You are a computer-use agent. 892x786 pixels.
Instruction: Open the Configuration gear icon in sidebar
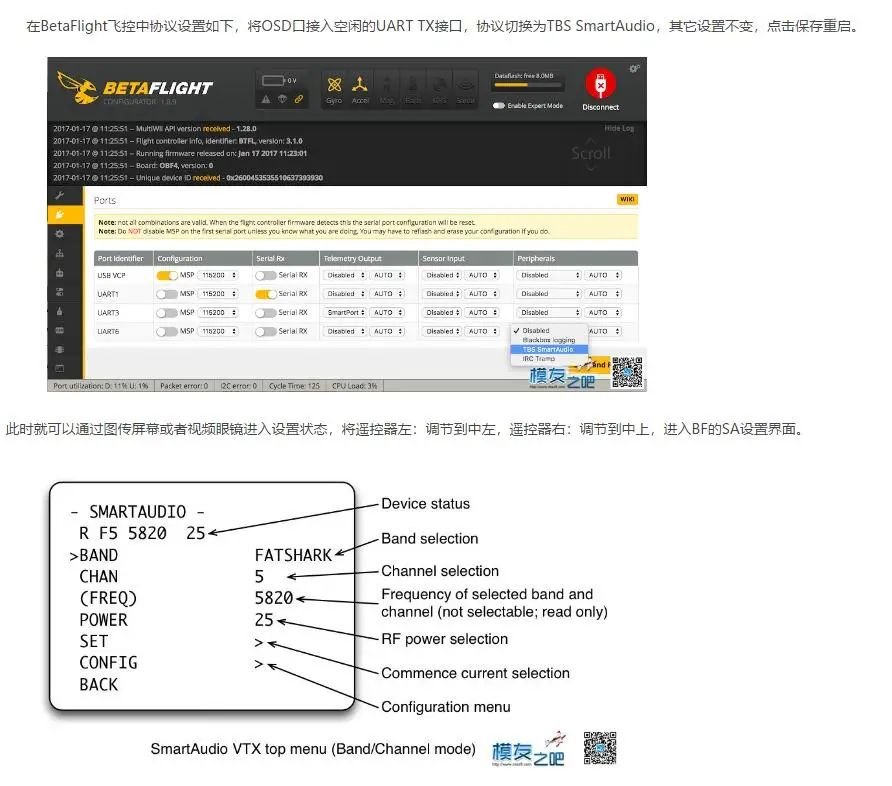click(59, 234)
